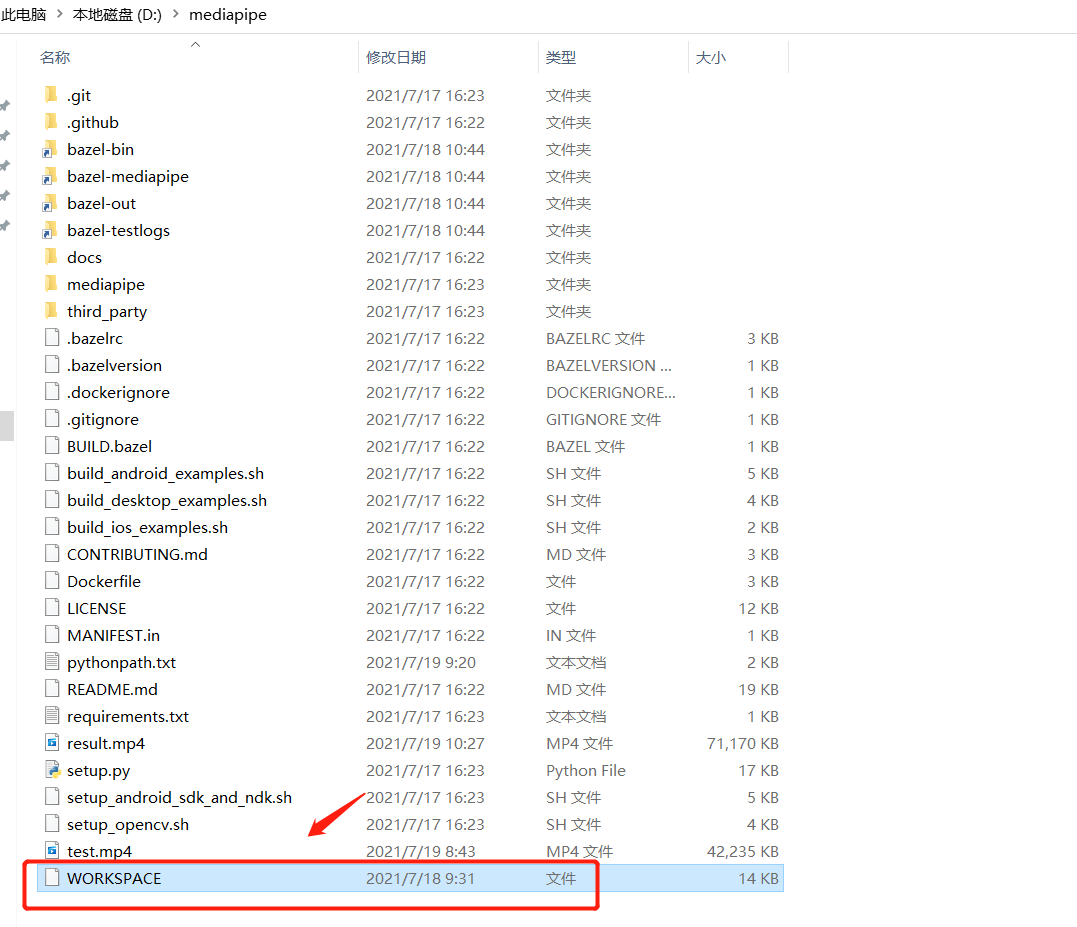Sort files by the 修改日期 column header
This screenshot has width=1077, height=927.
tap(395, 57)
